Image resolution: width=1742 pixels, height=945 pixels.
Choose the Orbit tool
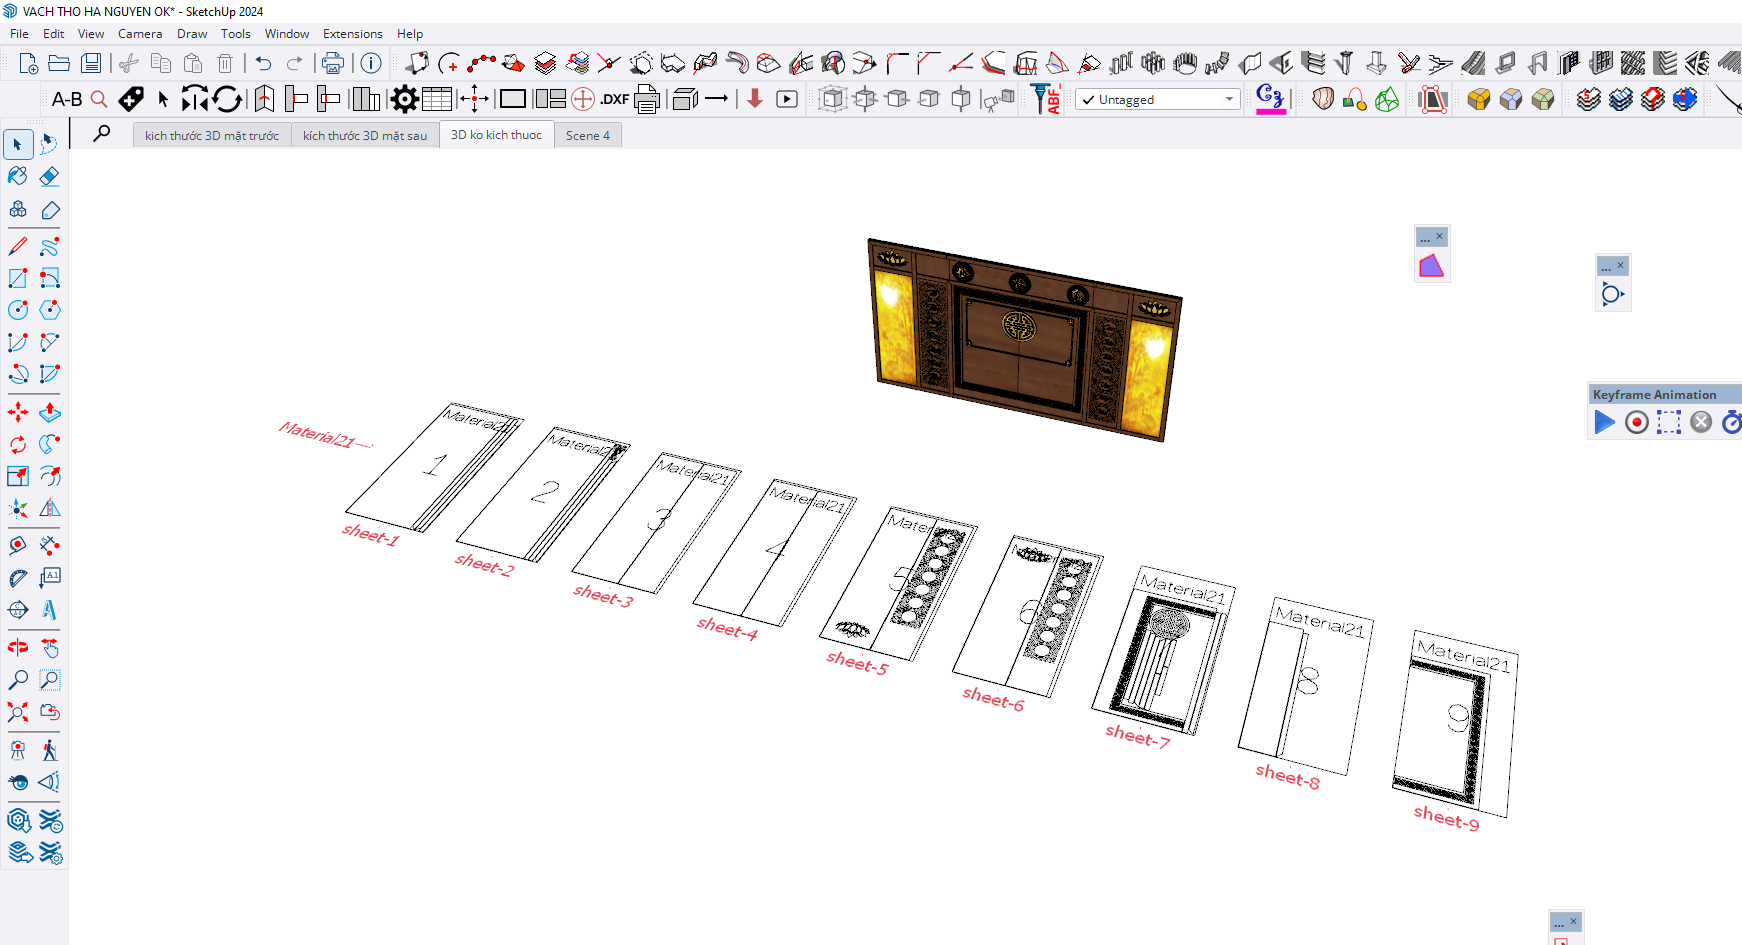pyautogui.click(x=18, y=648)
